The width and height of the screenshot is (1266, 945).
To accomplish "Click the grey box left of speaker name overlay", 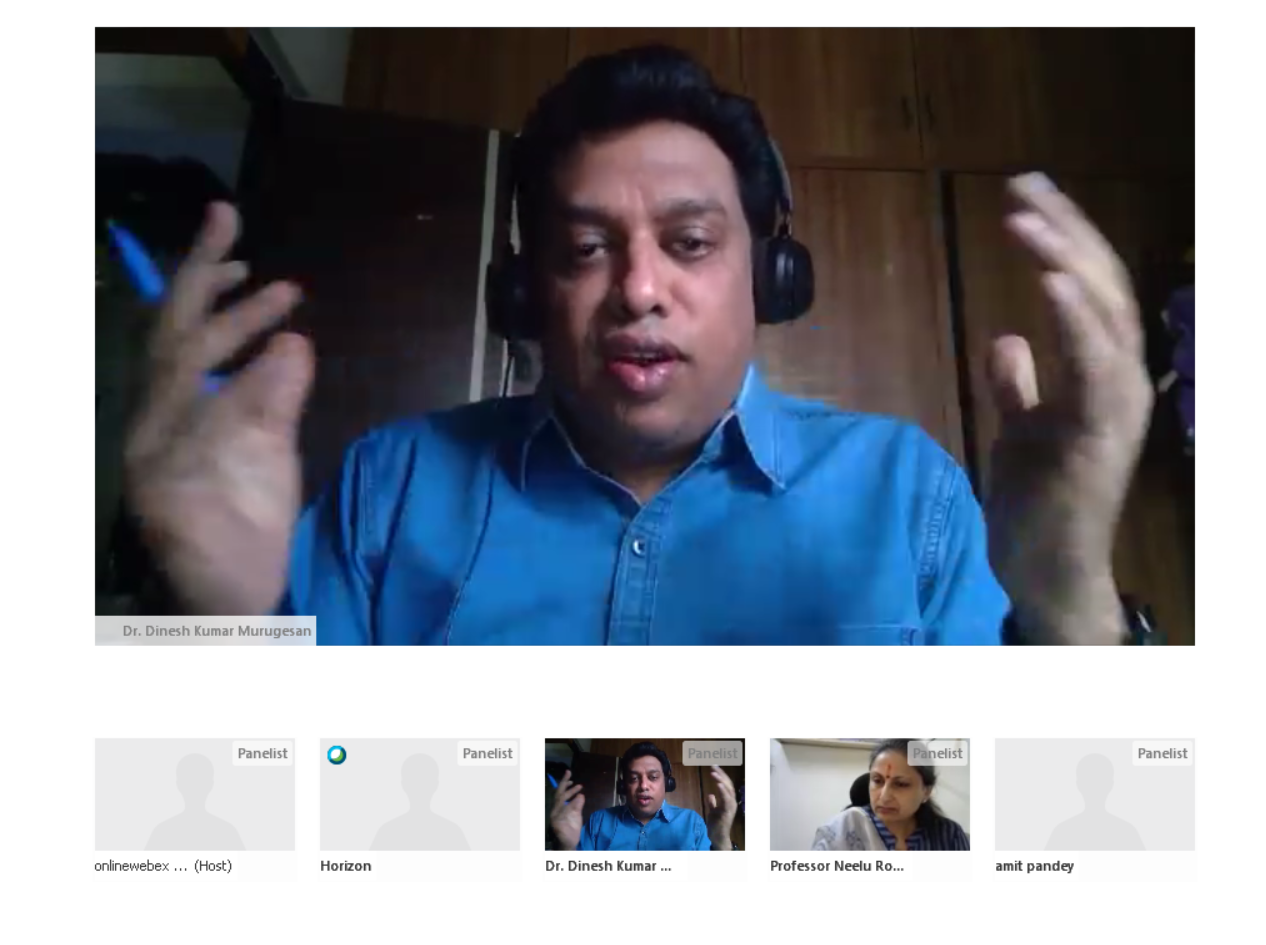I will (x=107, y=631).
